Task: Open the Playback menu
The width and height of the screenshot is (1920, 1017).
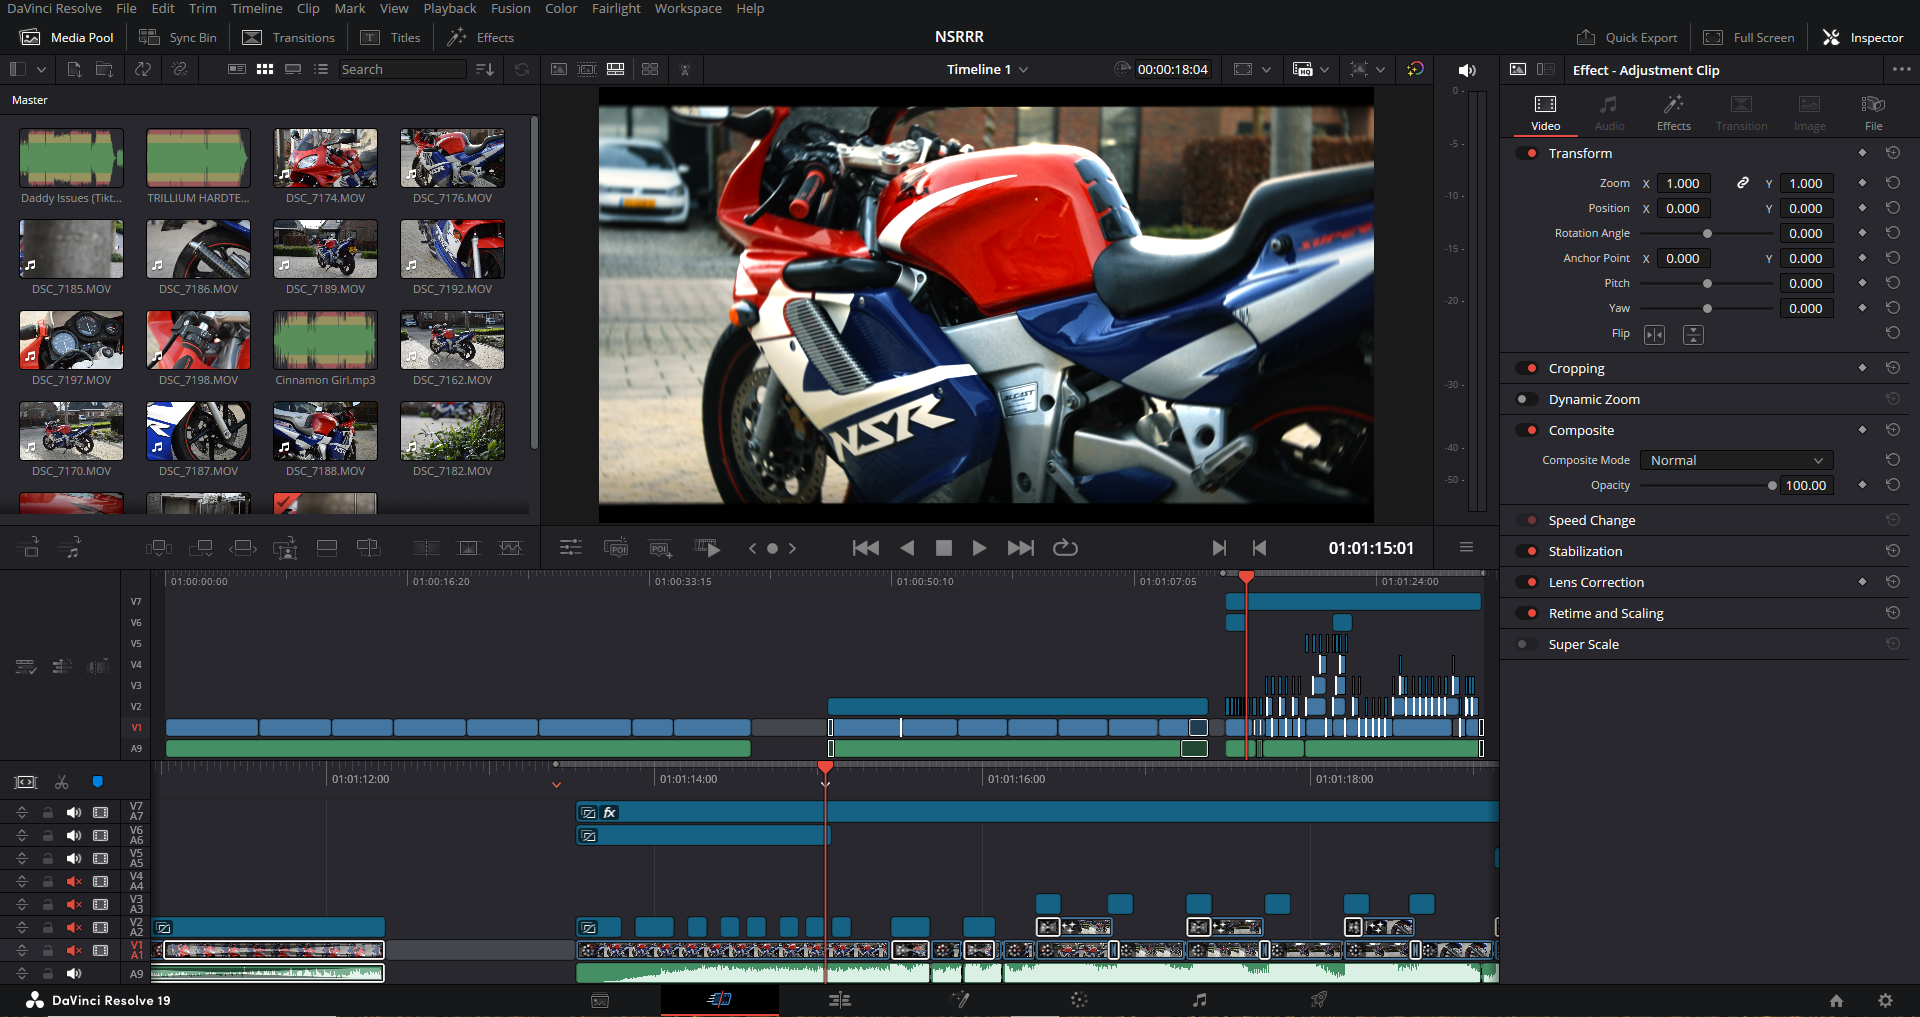Action: 450,8
